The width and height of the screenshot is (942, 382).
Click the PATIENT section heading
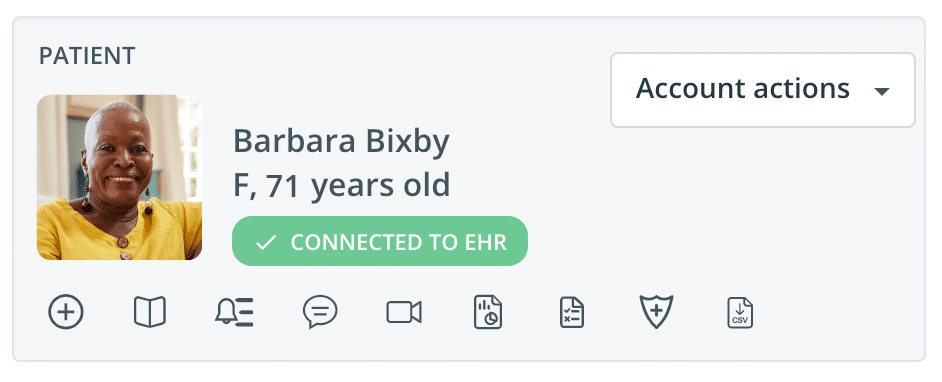click(87, 56)
